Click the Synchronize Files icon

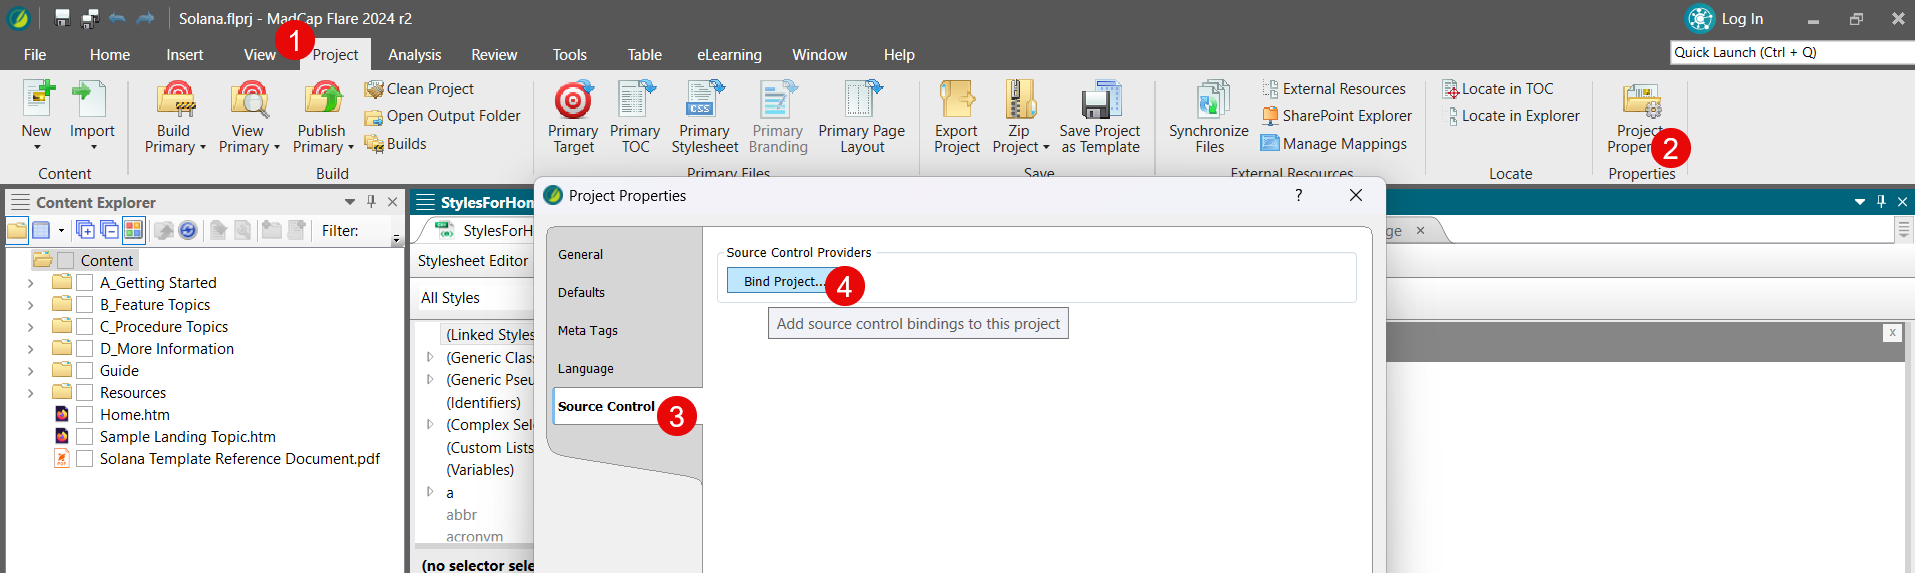click(x=1212, y=100)
